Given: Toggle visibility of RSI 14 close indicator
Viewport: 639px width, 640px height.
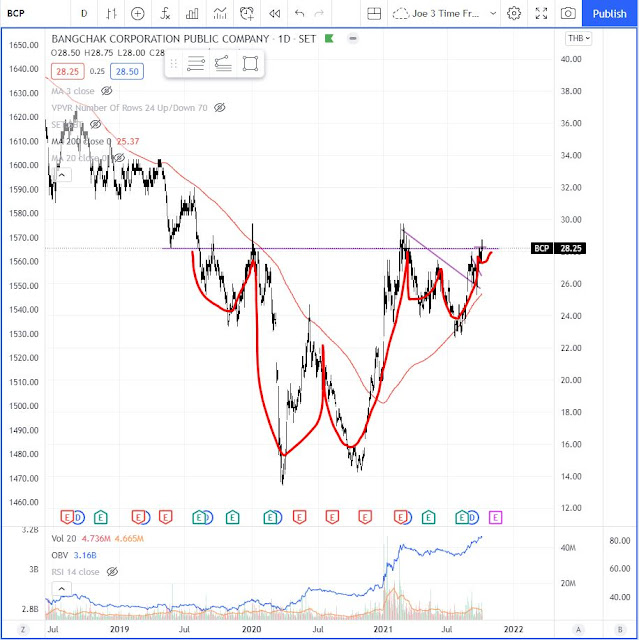Looking at the screenshot, I should (112, 572).
